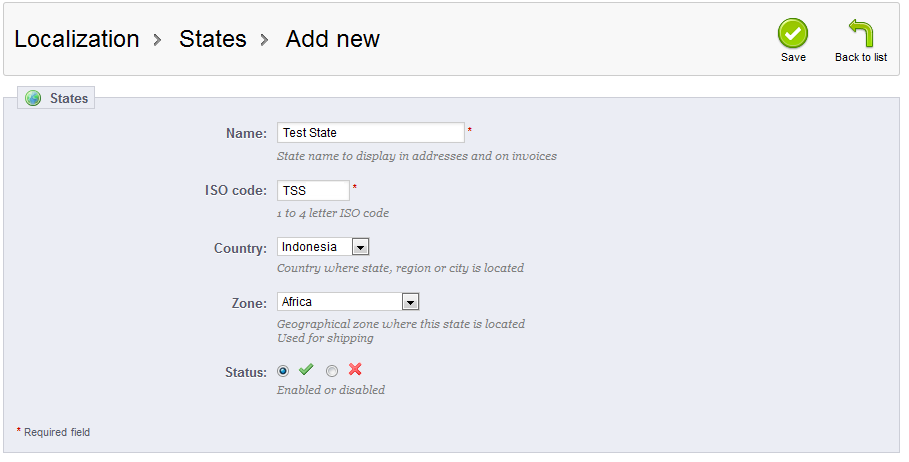The image size is (909, 462).
Task: Select the enabled status radio button
Action: click(283, 371)
